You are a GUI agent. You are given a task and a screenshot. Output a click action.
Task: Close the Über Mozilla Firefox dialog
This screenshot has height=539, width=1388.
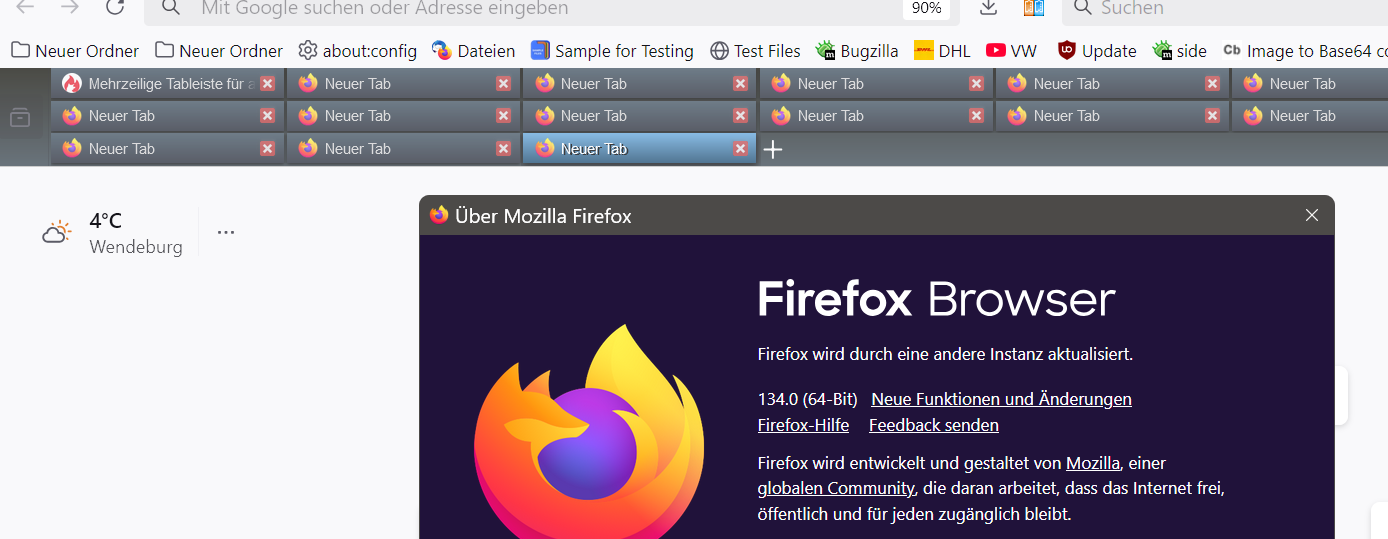click(x=1312, y=215)
